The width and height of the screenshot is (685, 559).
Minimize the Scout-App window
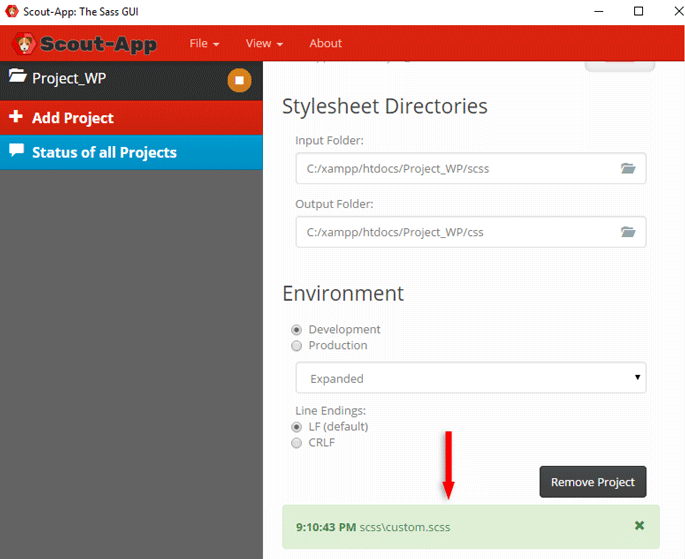click(599, 11)
